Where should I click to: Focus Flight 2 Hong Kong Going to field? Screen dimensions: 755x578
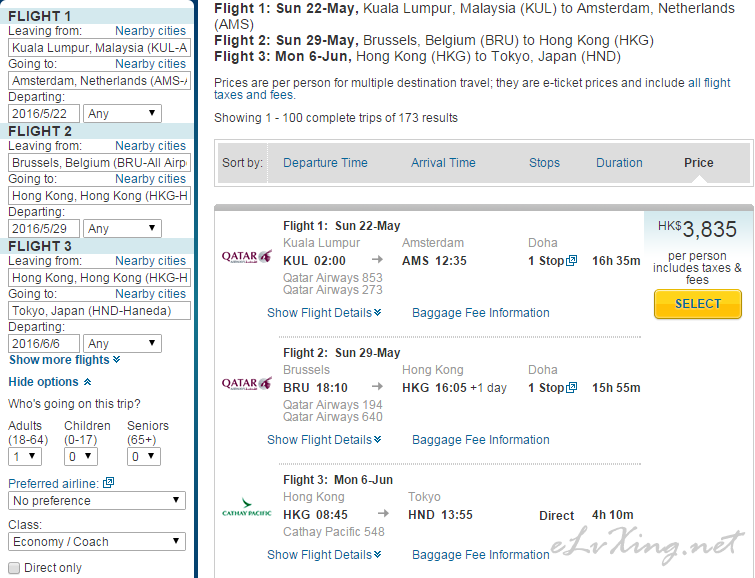100,196
